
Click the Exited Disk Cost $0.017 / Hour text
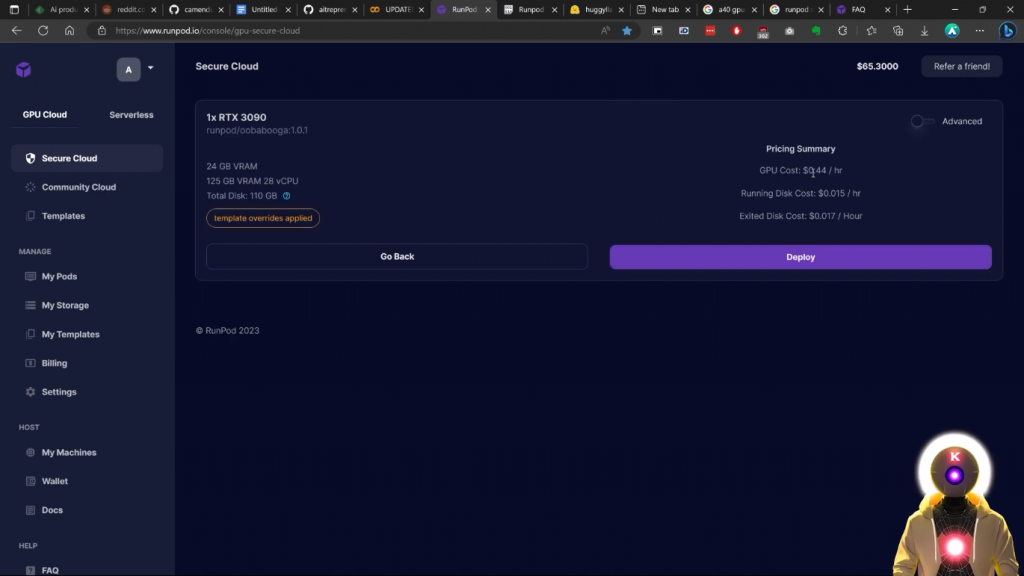coord(801,216)
